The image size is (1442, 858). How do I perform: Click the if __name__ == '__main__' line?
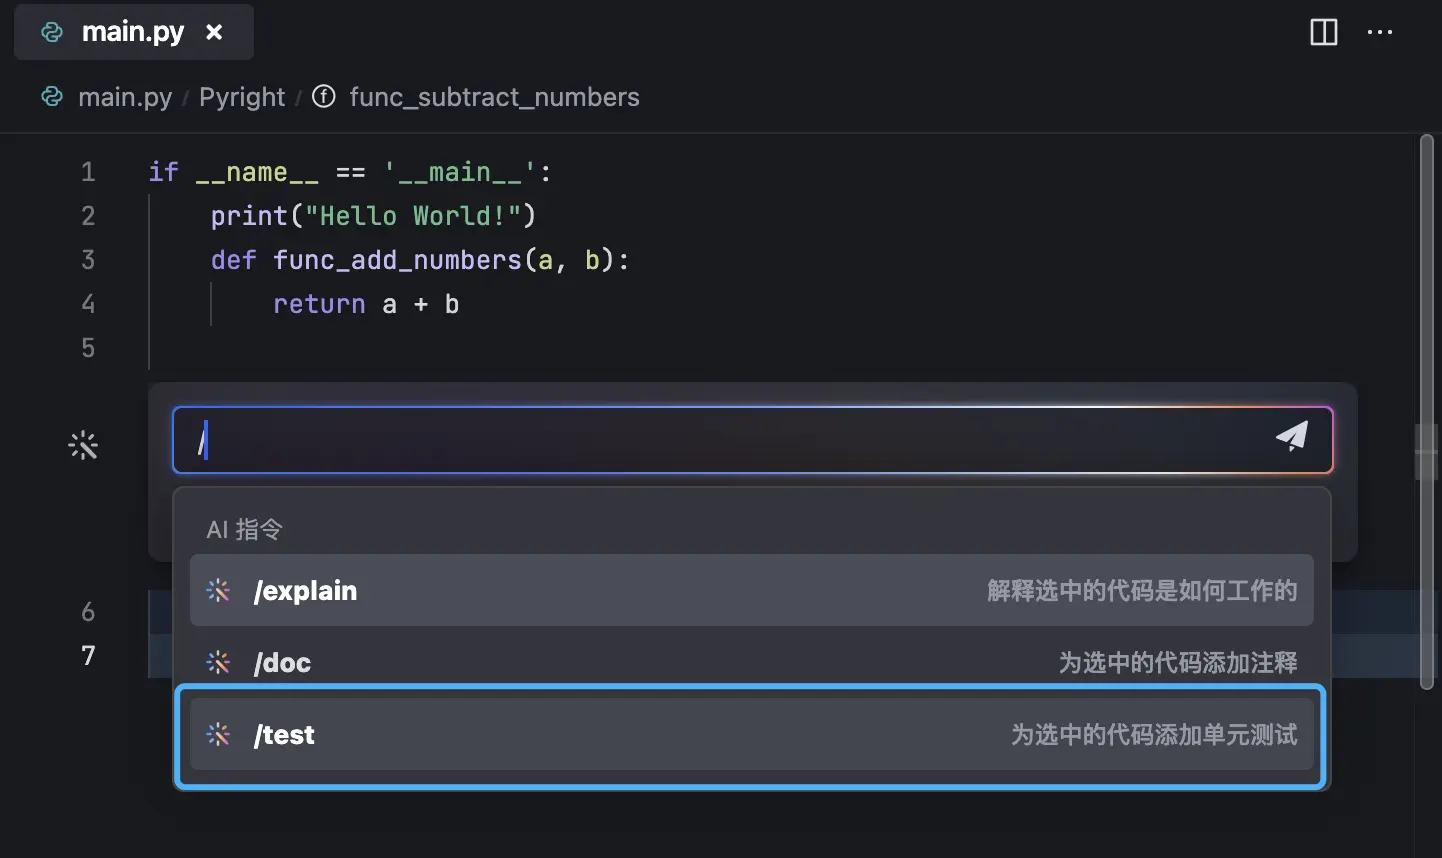pyautogui.click(x=350, y=172)
